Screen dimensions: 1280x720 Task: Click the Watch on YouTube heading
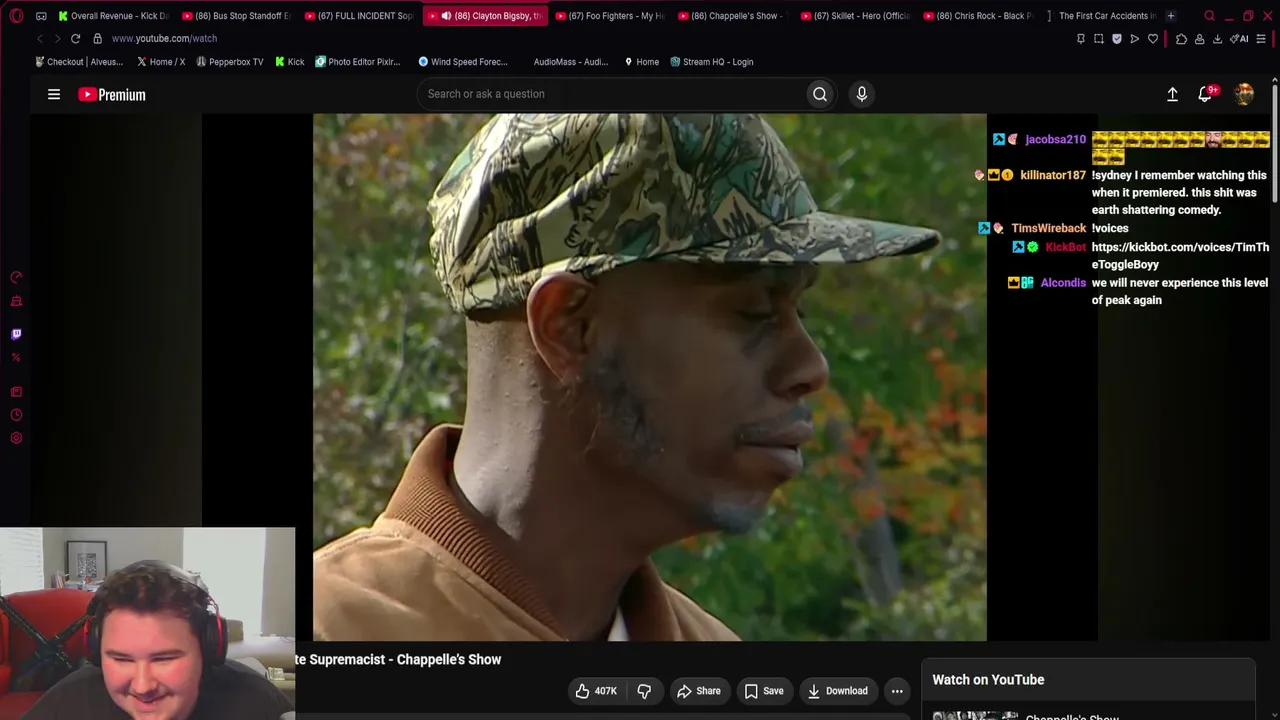pos(988,680)
